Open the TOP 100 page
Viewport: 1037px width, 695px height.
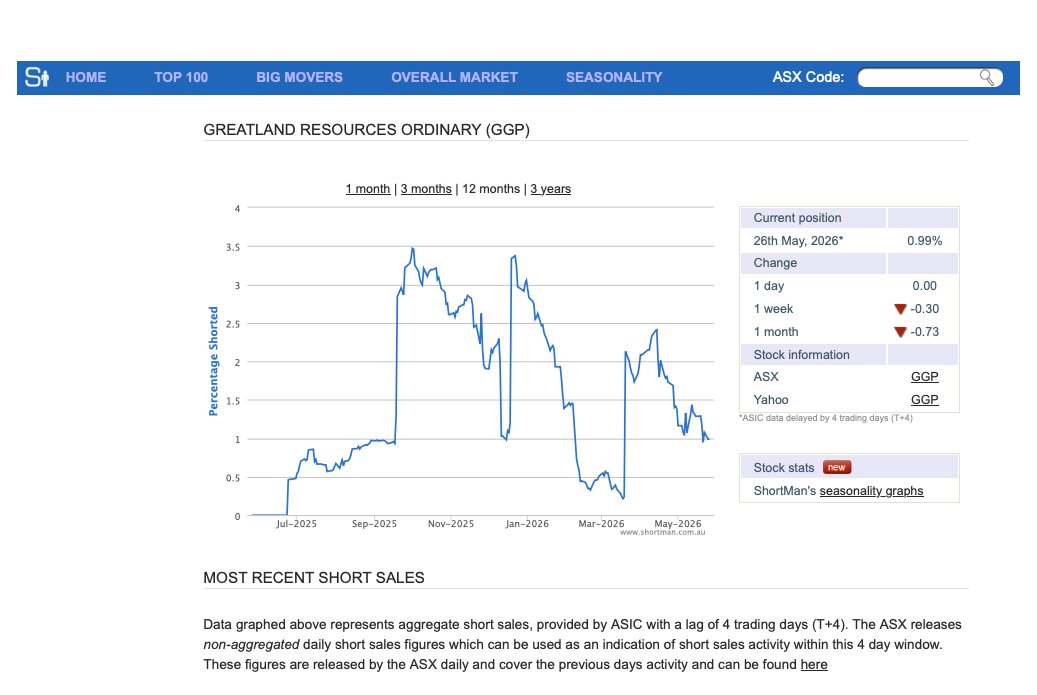pyautogui.click(x=181, y=77)
